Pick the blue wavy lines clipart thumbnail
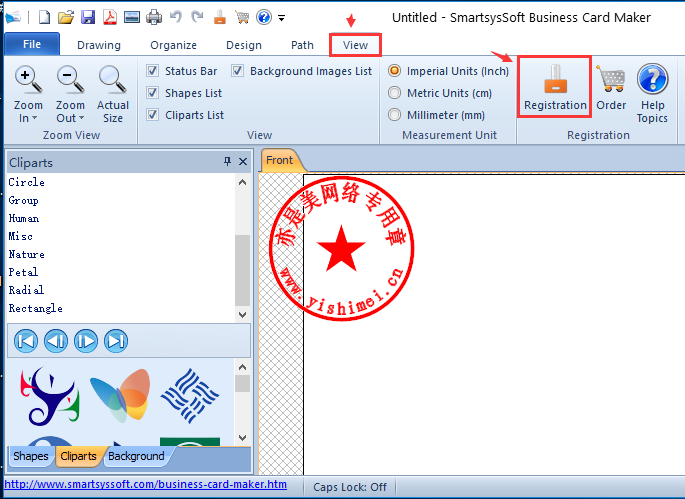 tap(190, 395)
